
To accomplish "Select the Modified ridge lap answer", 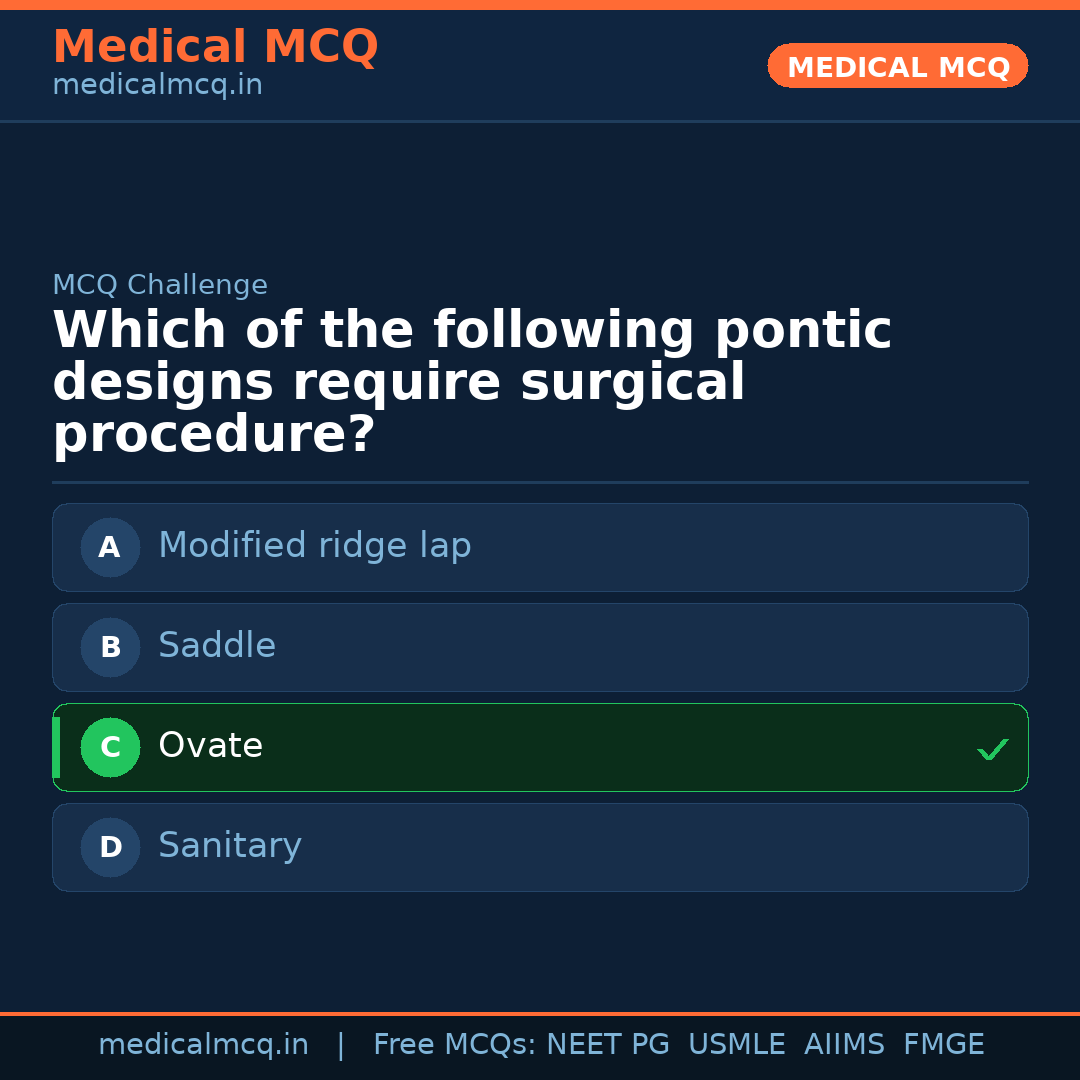I will (540, 547).
